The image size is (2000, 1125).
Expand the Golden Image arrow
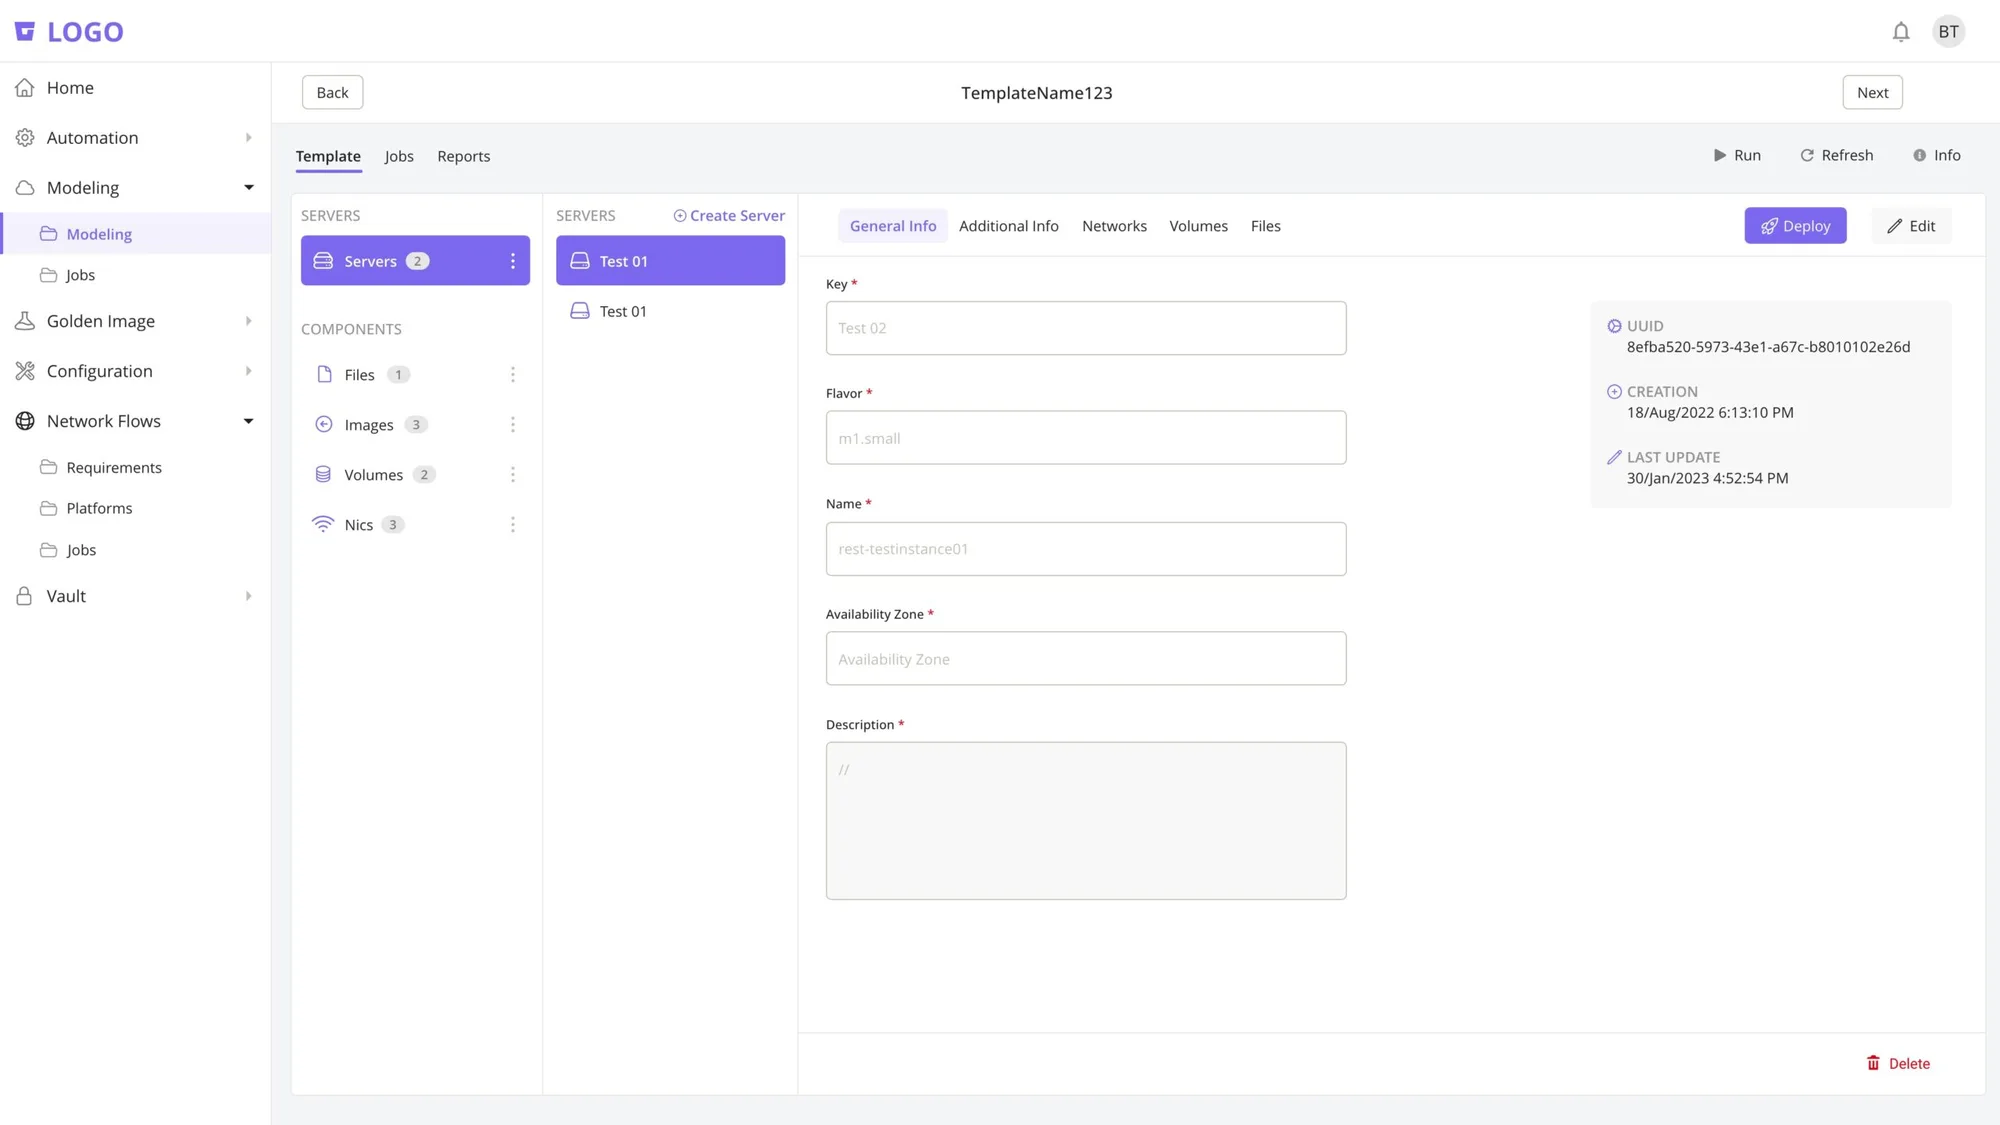click(x=249, y=321)
